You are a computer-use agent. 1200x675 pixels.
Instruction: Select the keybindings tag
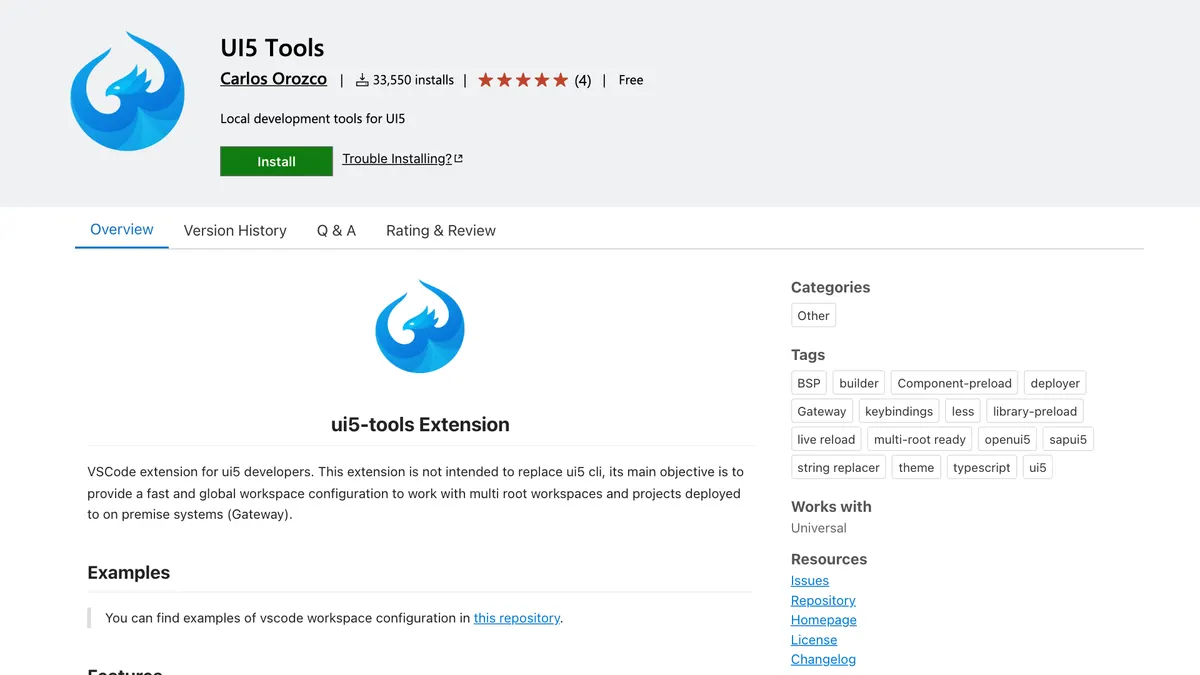[x=899, y=411]
